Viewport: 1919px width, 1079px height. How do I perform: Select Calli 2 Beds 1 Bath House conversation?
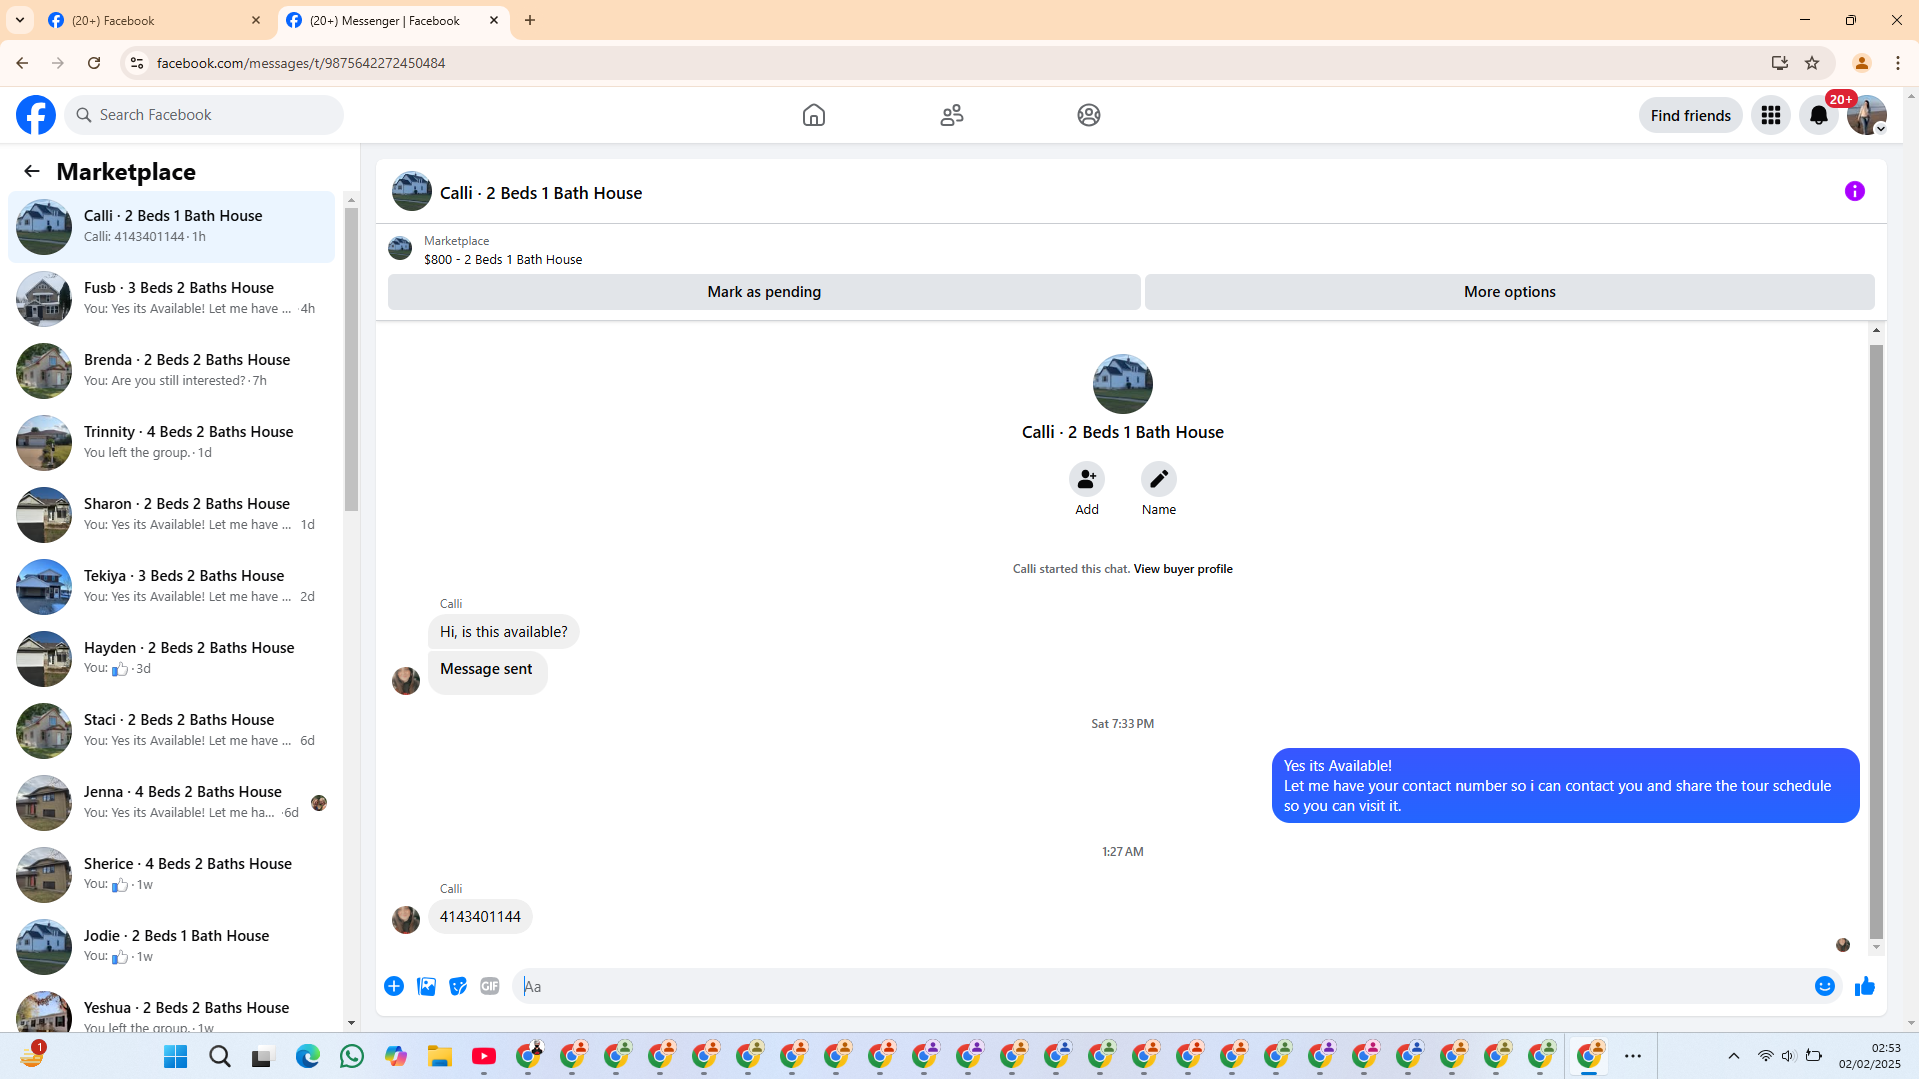pyautogui.click(x=172, y=227)
